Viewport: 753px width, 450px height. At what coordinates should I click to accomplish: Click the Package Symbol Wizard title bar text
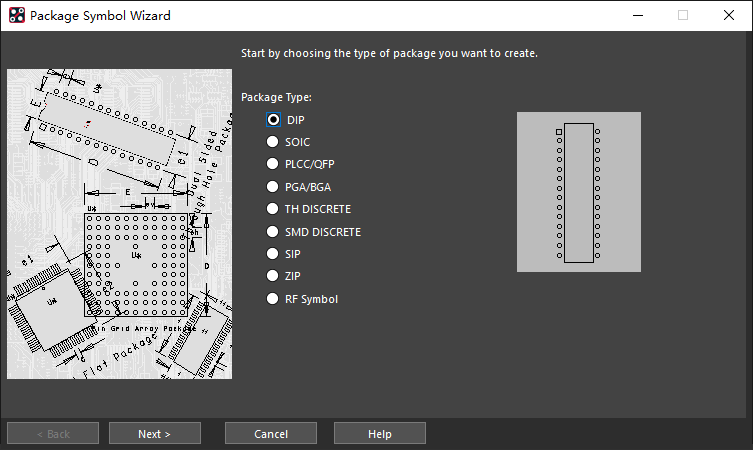pos(100,16)
